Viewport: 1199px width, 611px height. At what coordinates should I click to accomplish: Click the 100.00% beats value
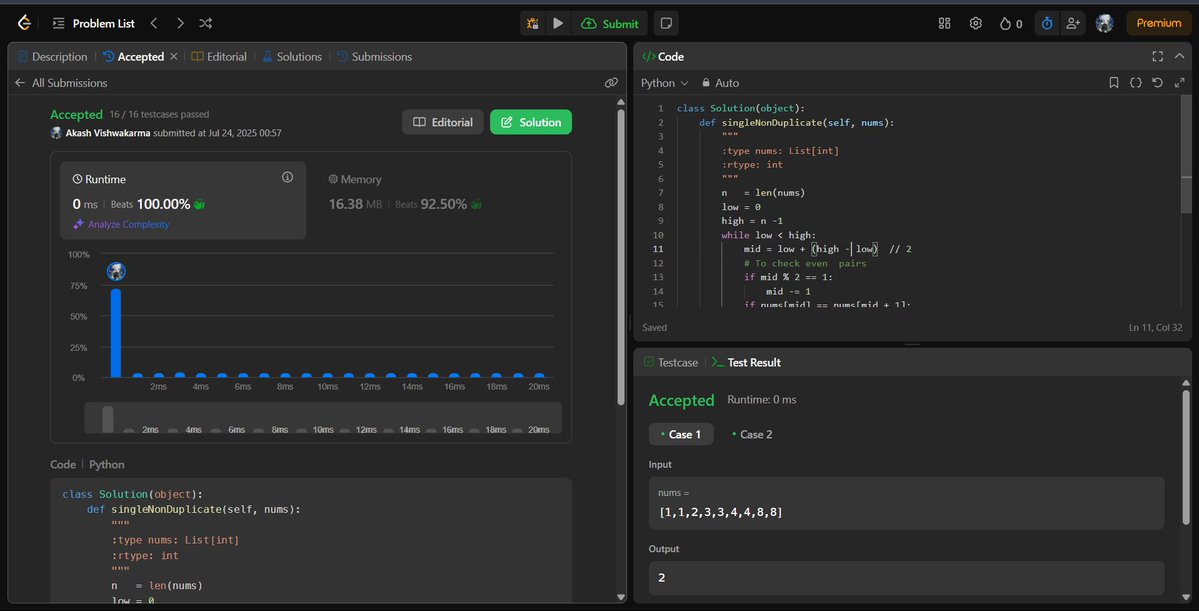(164, 204)
